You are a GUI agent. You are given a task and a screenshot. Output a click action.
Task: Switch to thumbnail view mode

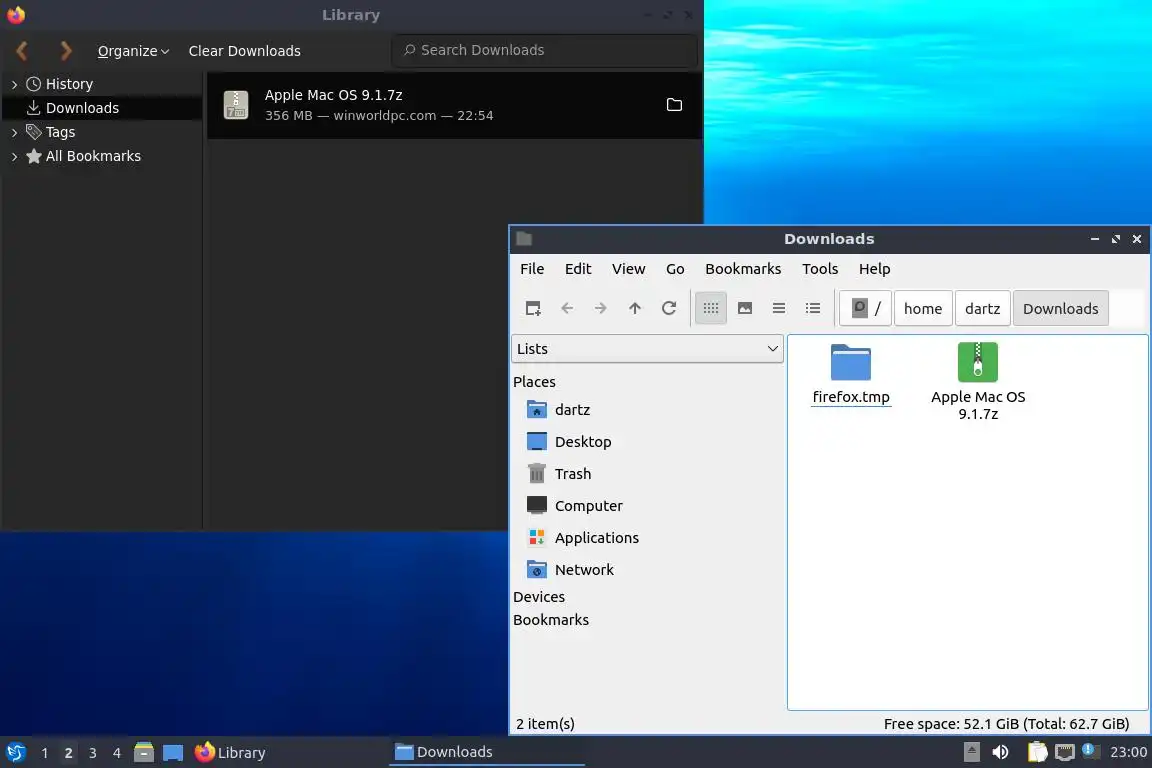tap(745, 308)
